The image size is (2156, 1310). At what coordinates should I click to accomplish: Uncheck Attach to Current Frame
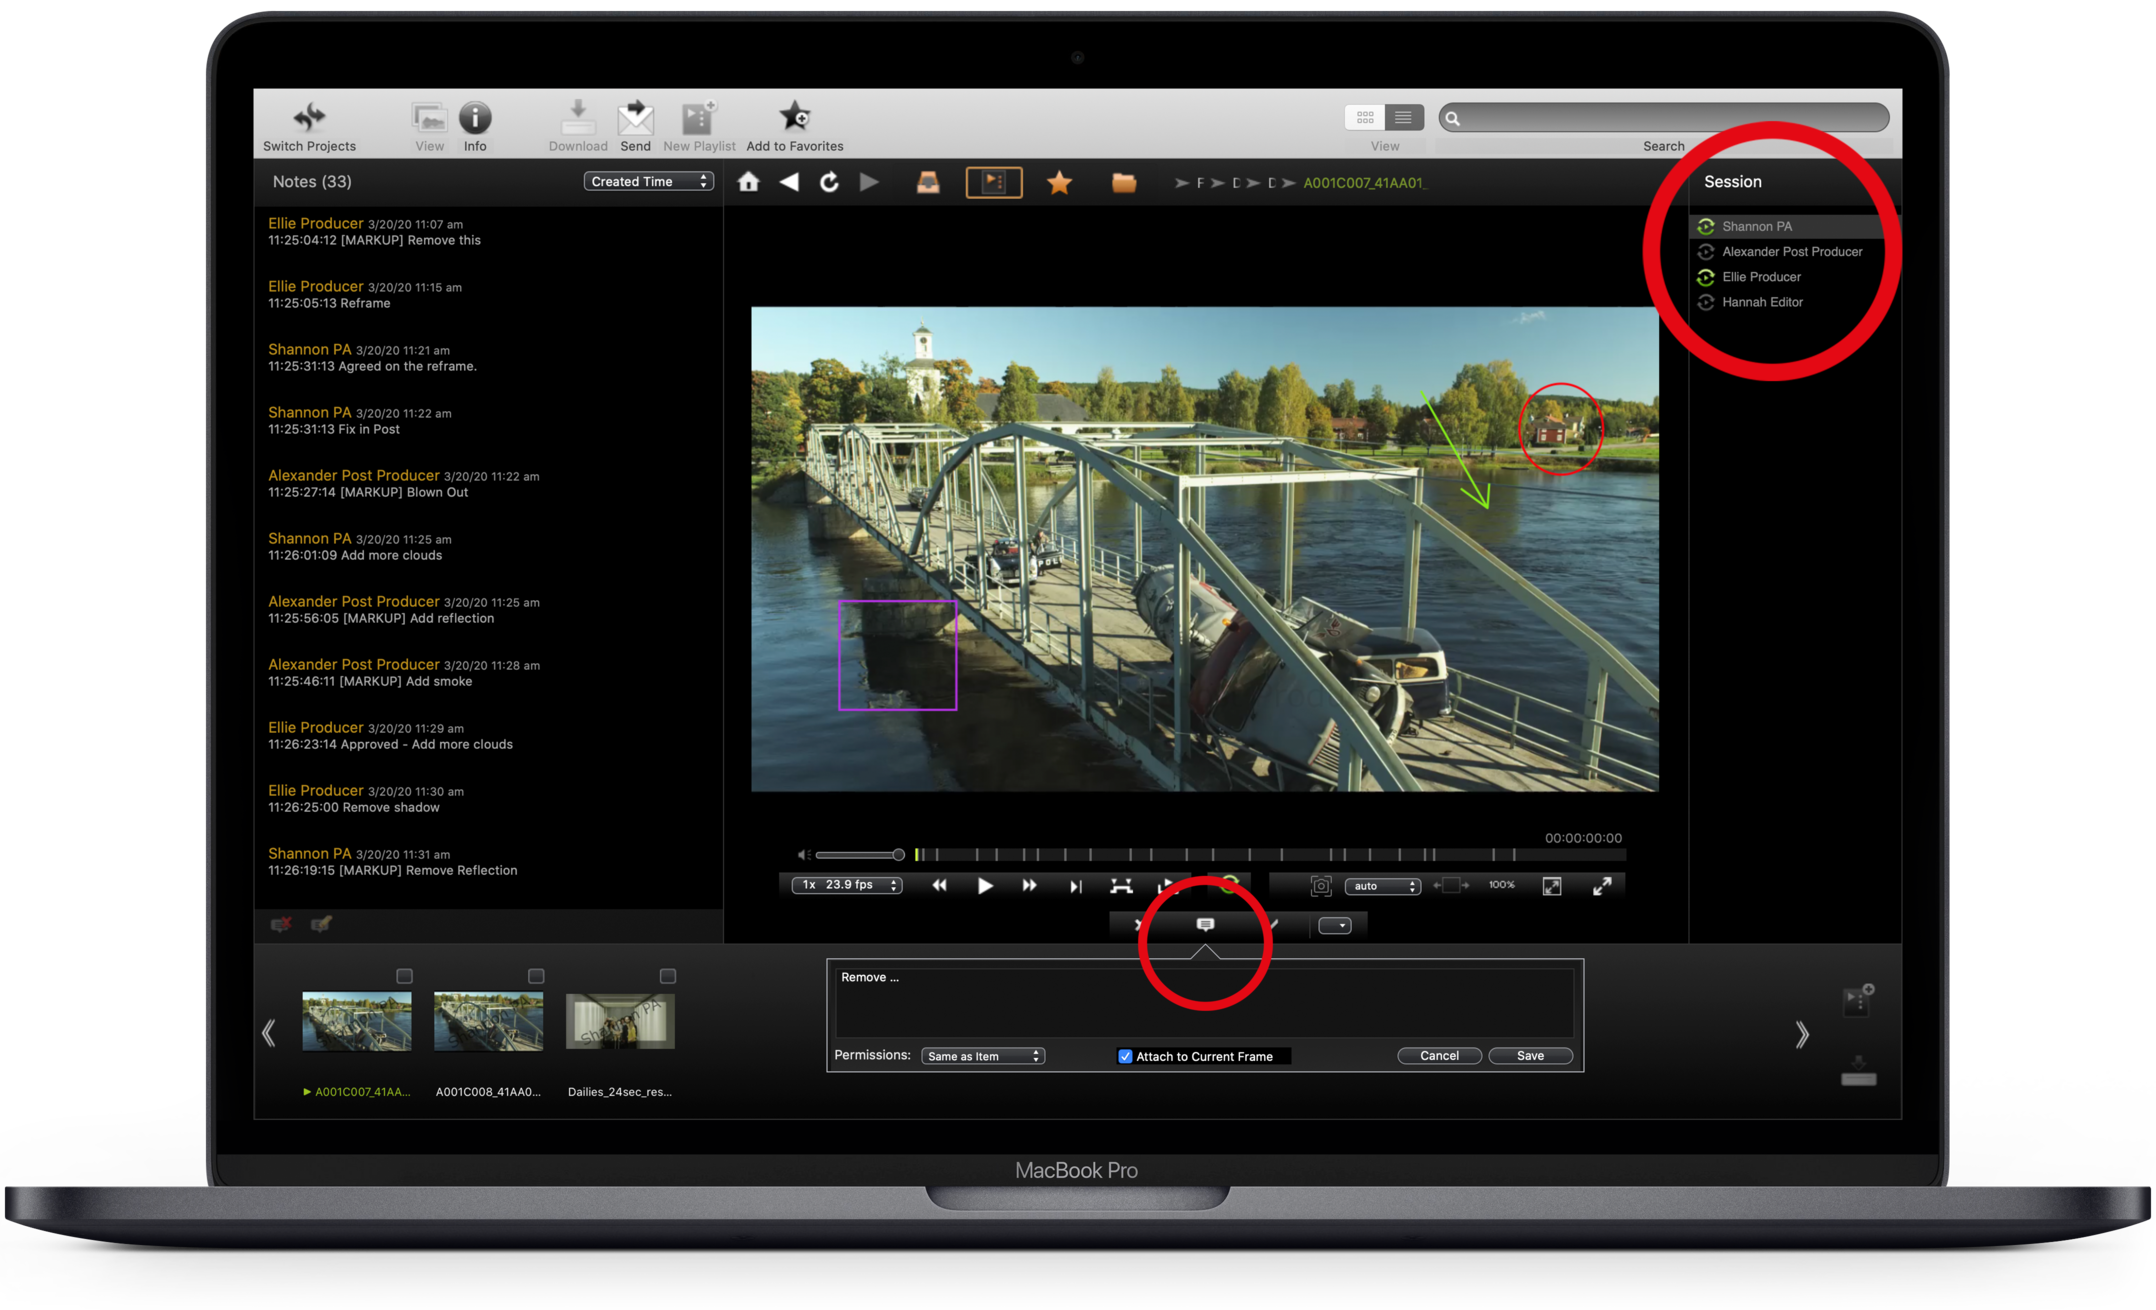tap(1125, 1056)
